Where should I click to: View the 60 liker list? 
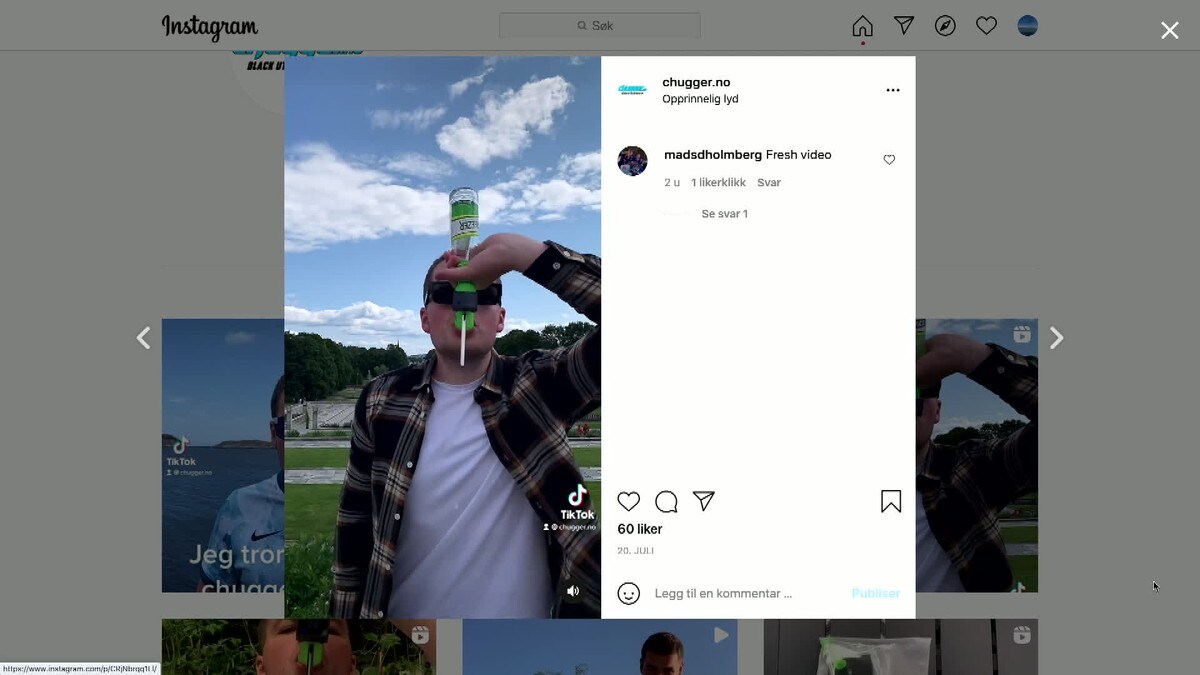point(640,529)
